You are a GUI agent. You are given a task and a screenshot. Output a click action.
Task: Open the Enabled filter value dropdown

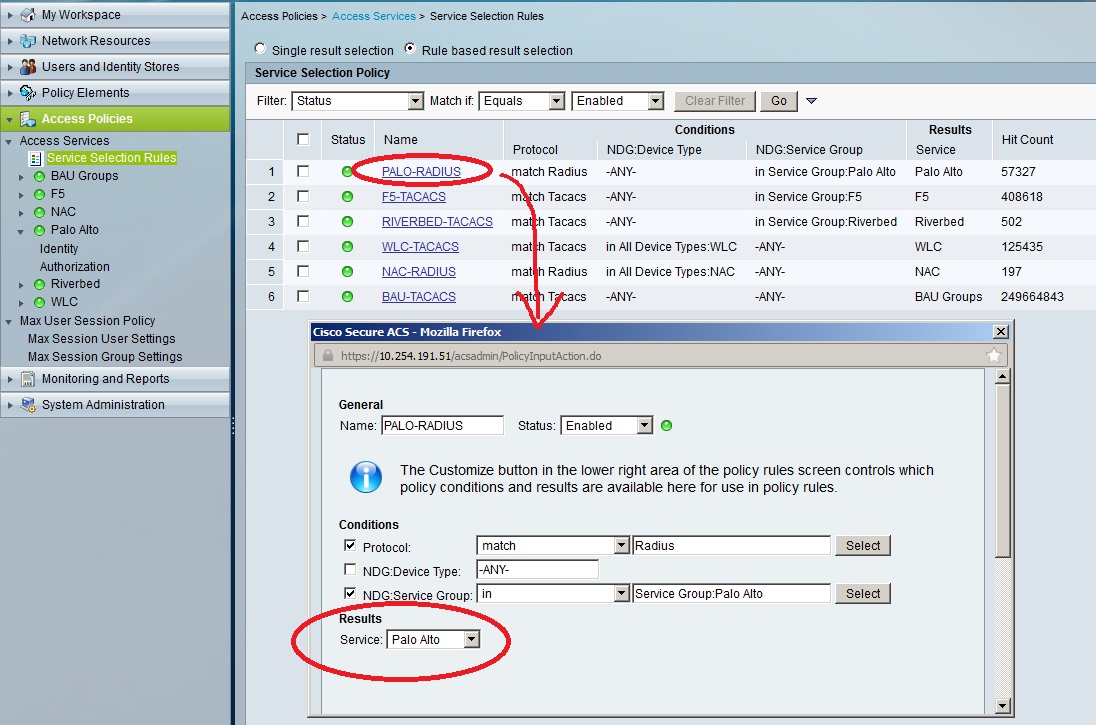617,101
